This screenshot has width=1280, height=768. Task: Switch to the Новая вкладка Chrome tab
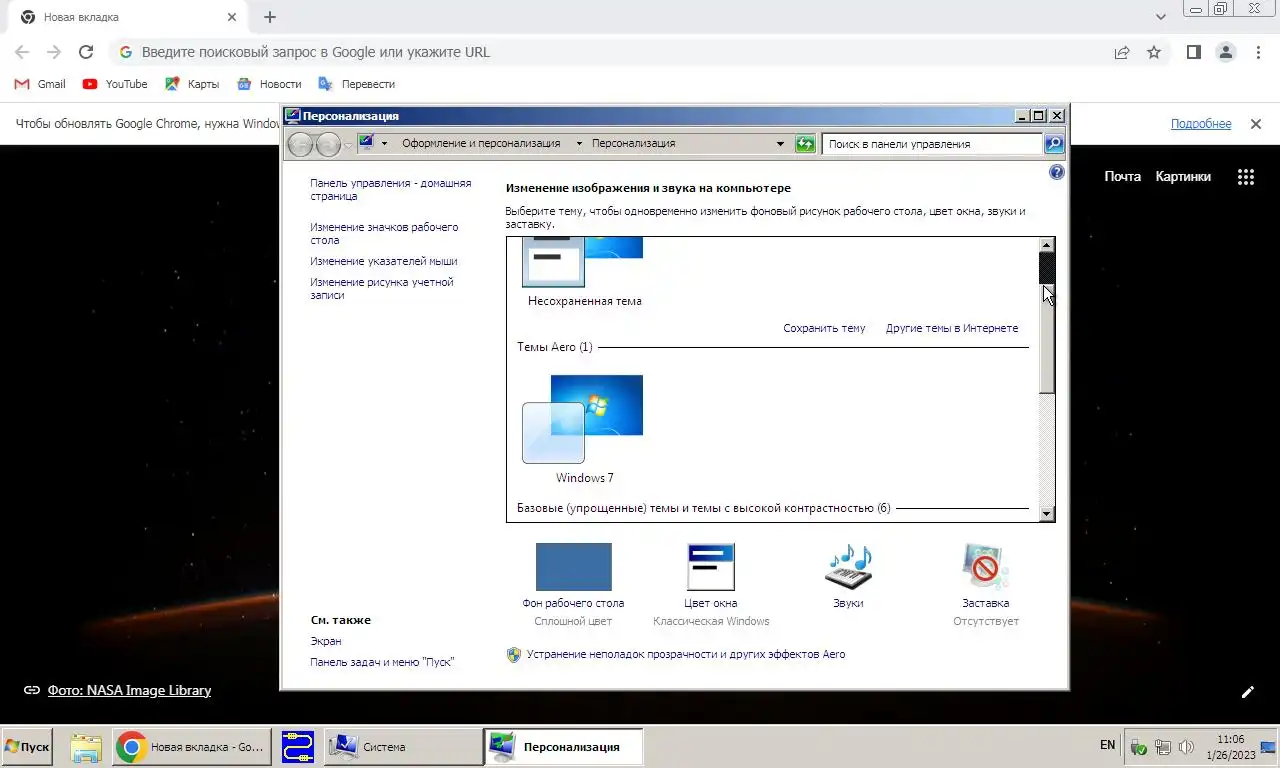point(128,17)
